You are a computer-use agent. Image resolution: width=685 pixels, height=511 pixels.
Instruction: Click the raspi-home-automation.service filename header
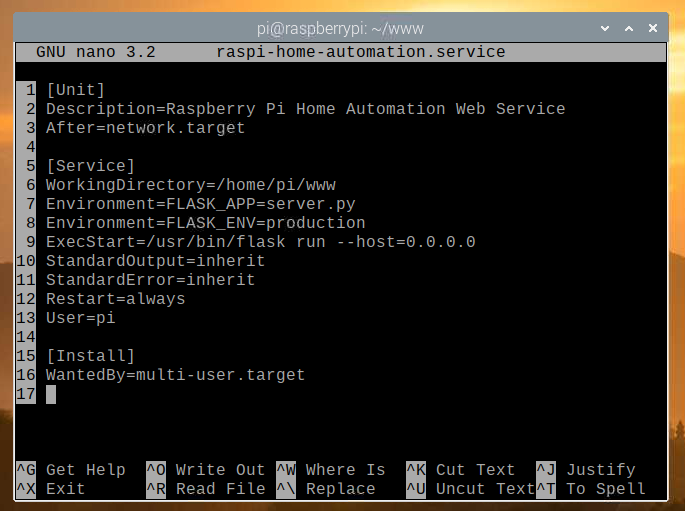coord(360,51)
